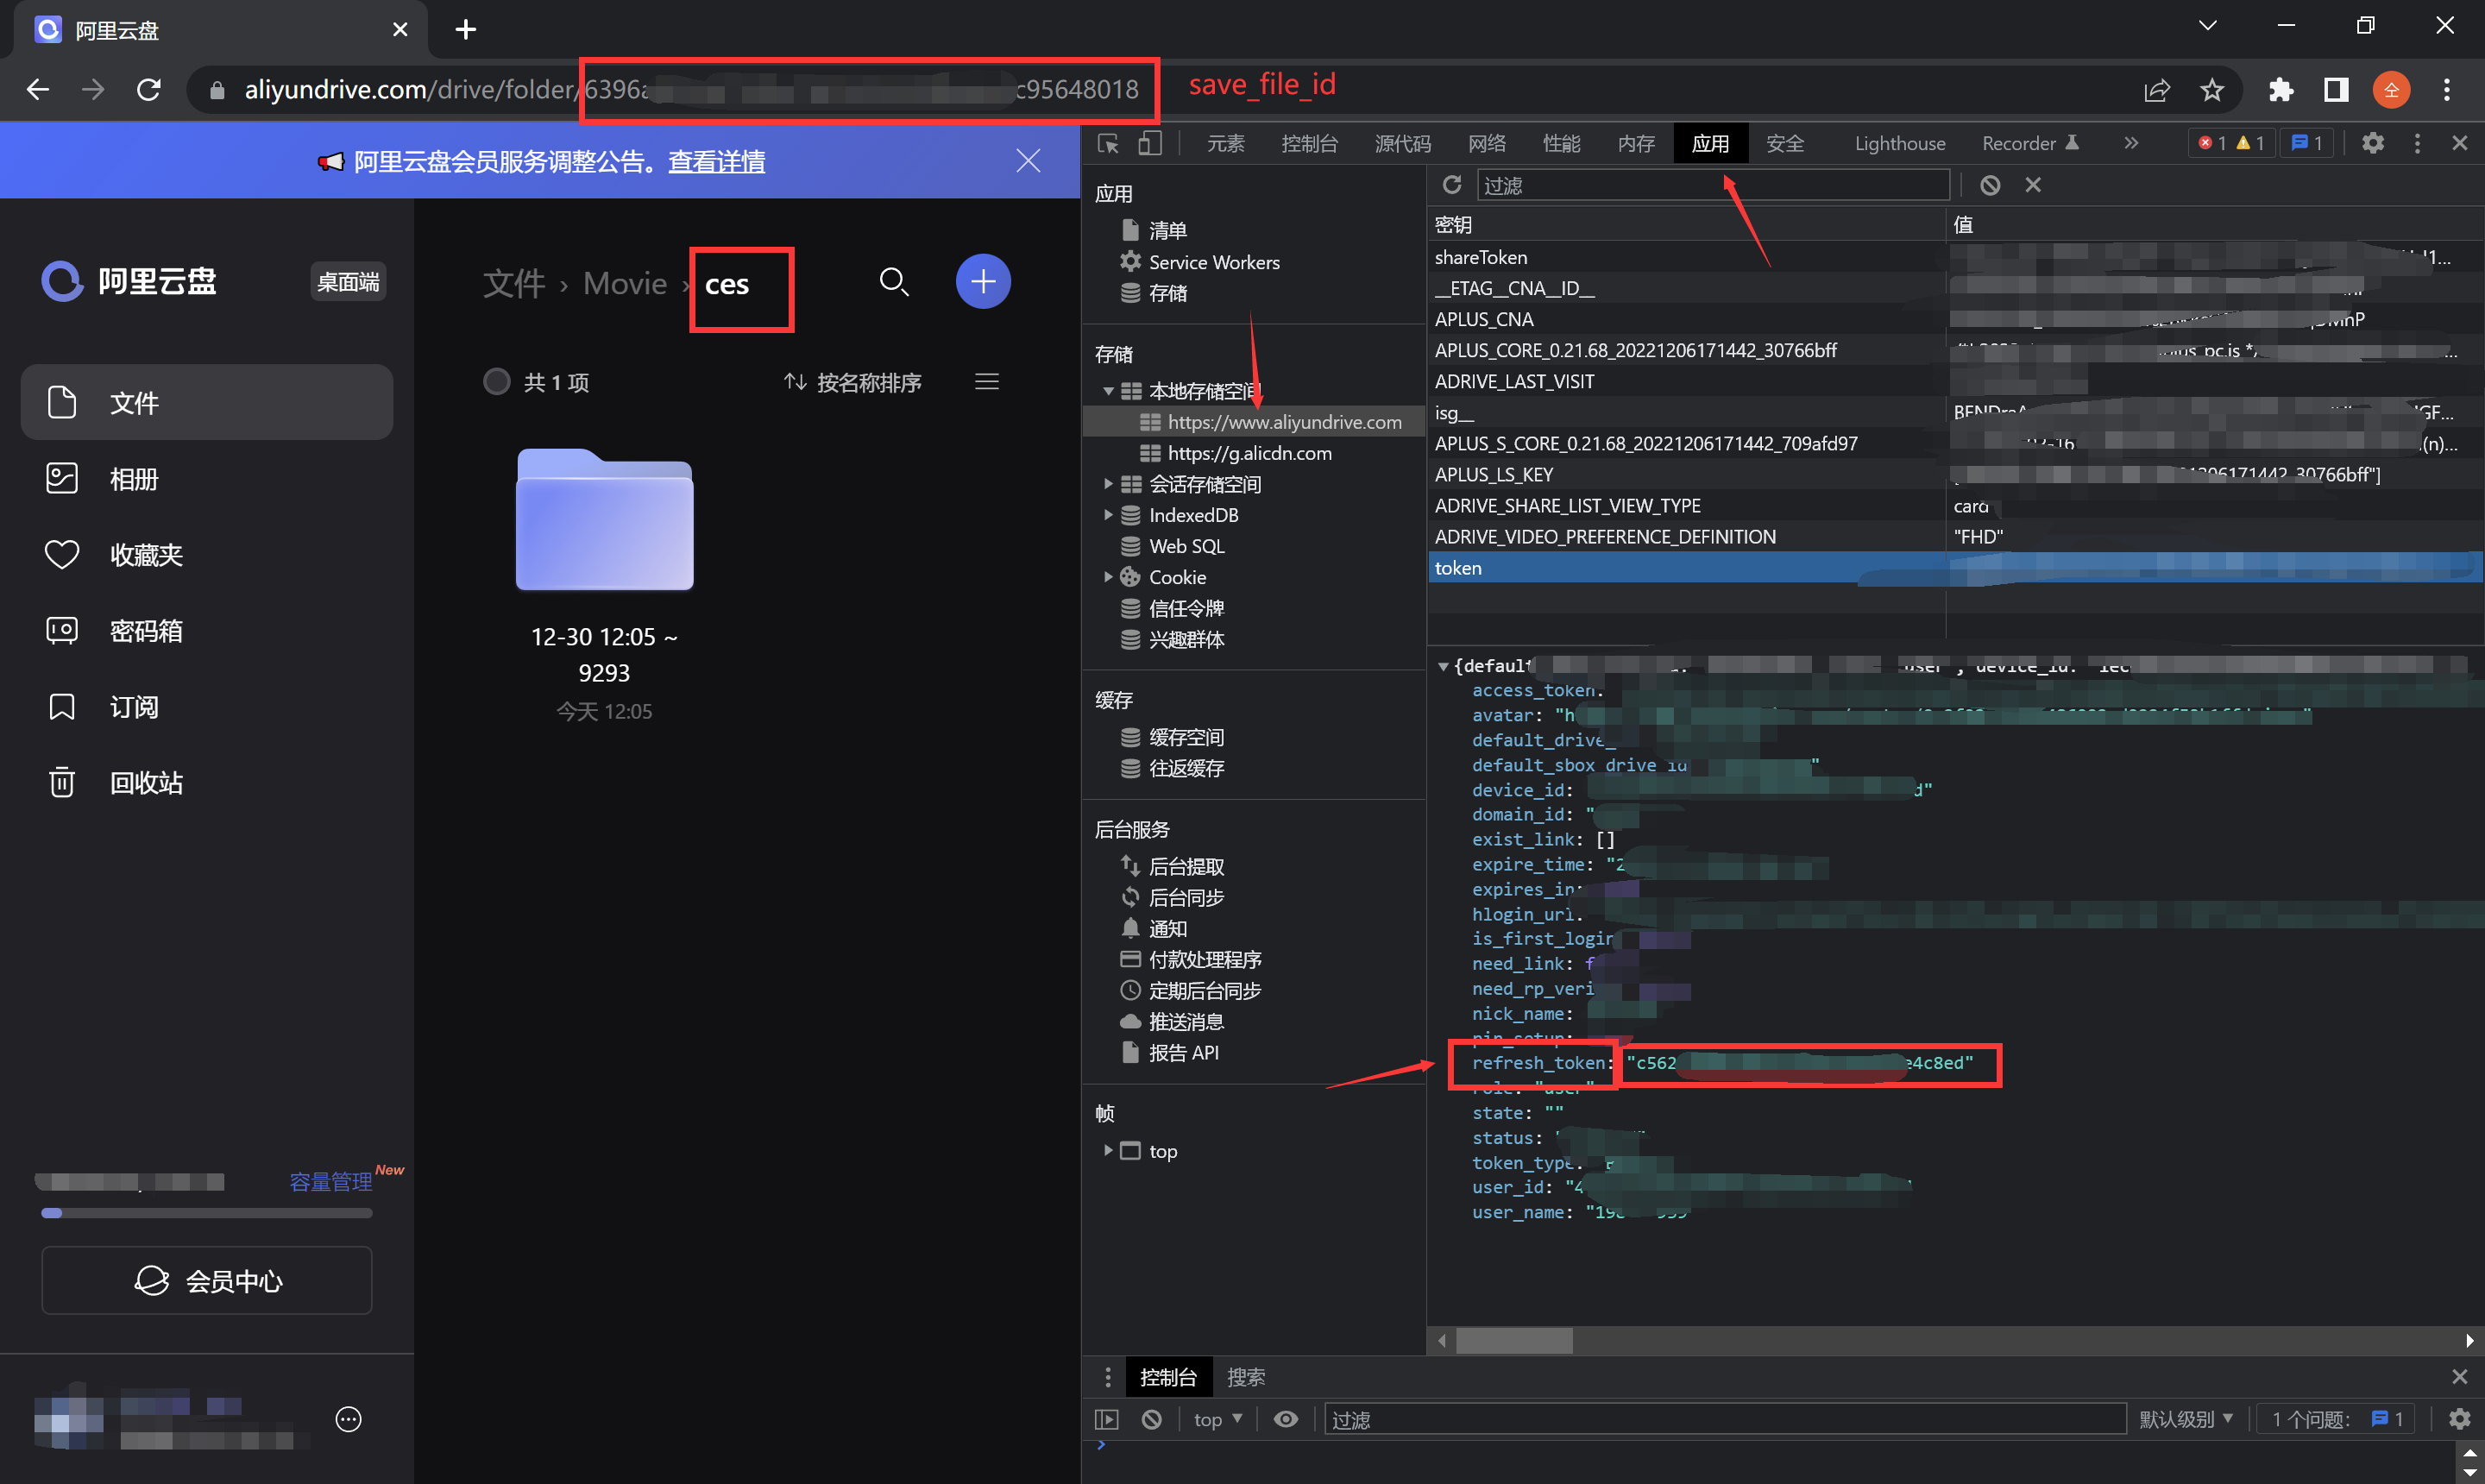Switch to the 控制台 DevTools tab
The width and height of the screenshot is (2485, 1484).
[1308, 143]
